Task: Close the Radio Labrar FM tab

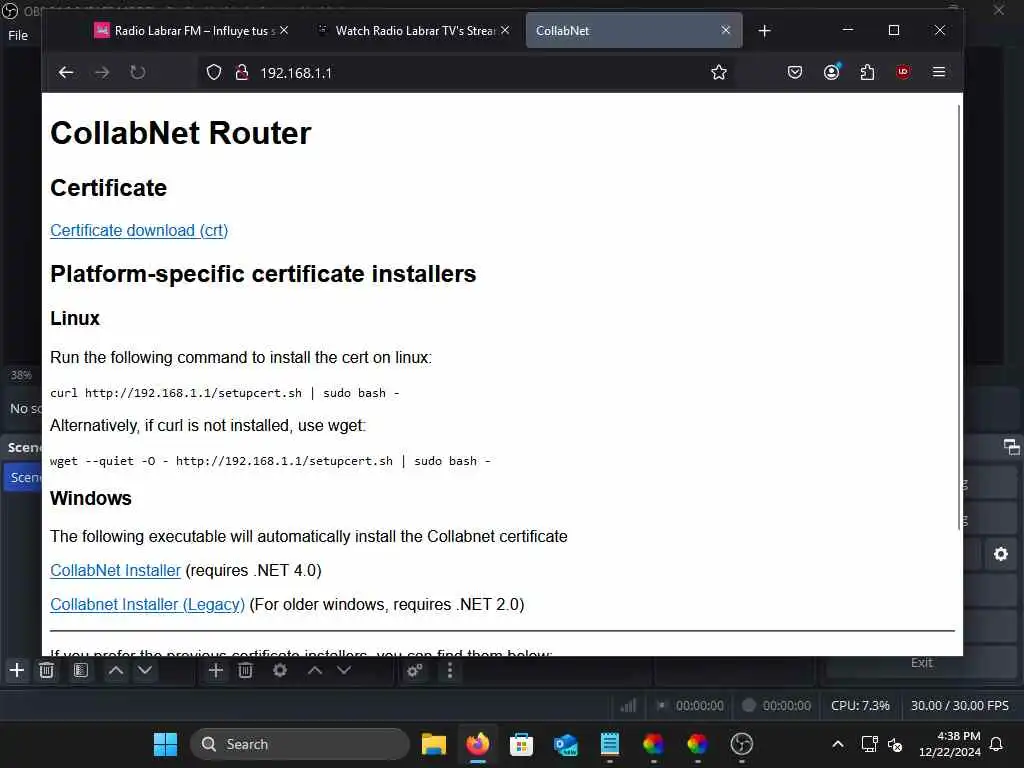Action: [x=284, y=30]
